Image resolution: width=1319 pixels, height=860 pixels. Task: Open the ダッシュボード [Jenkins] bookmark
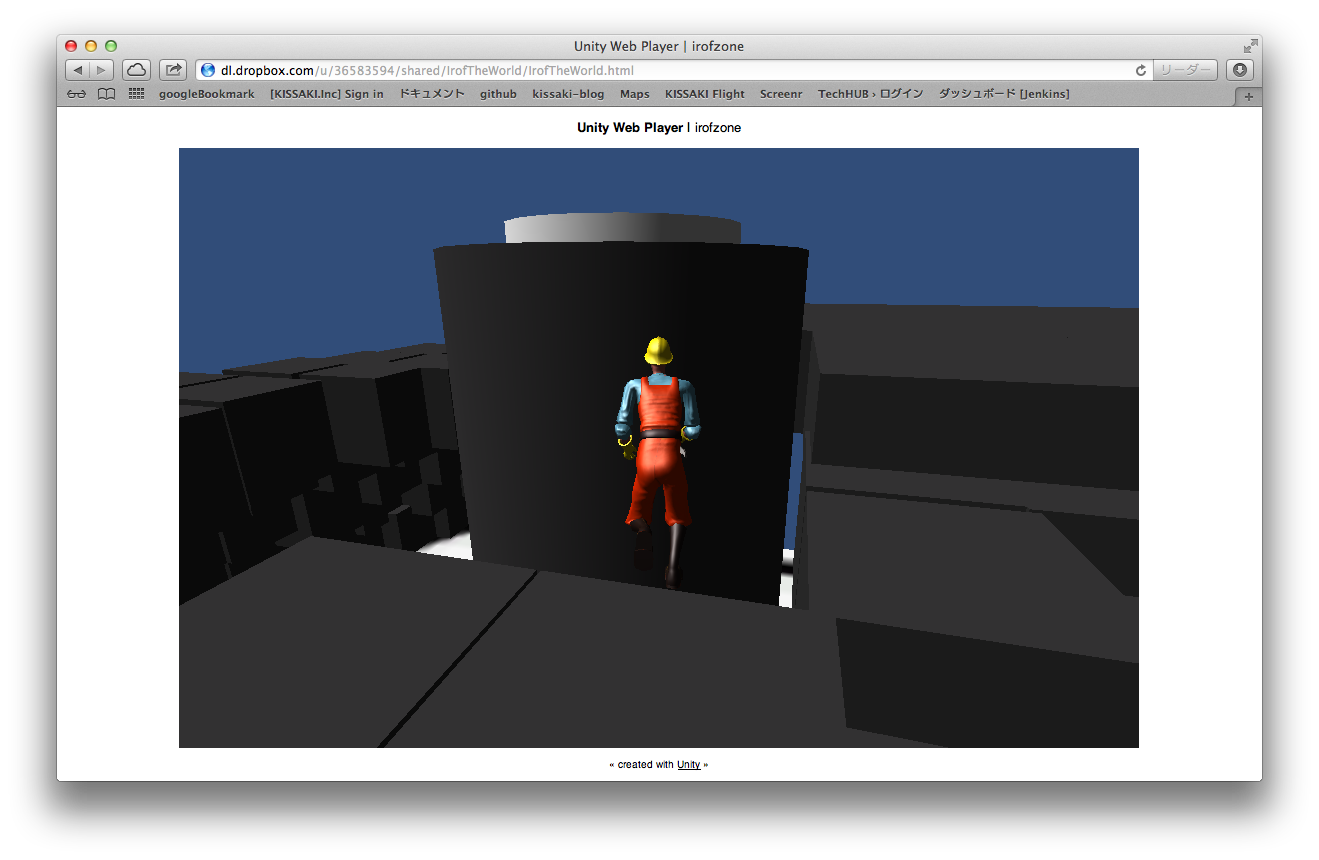[1003, 94]
